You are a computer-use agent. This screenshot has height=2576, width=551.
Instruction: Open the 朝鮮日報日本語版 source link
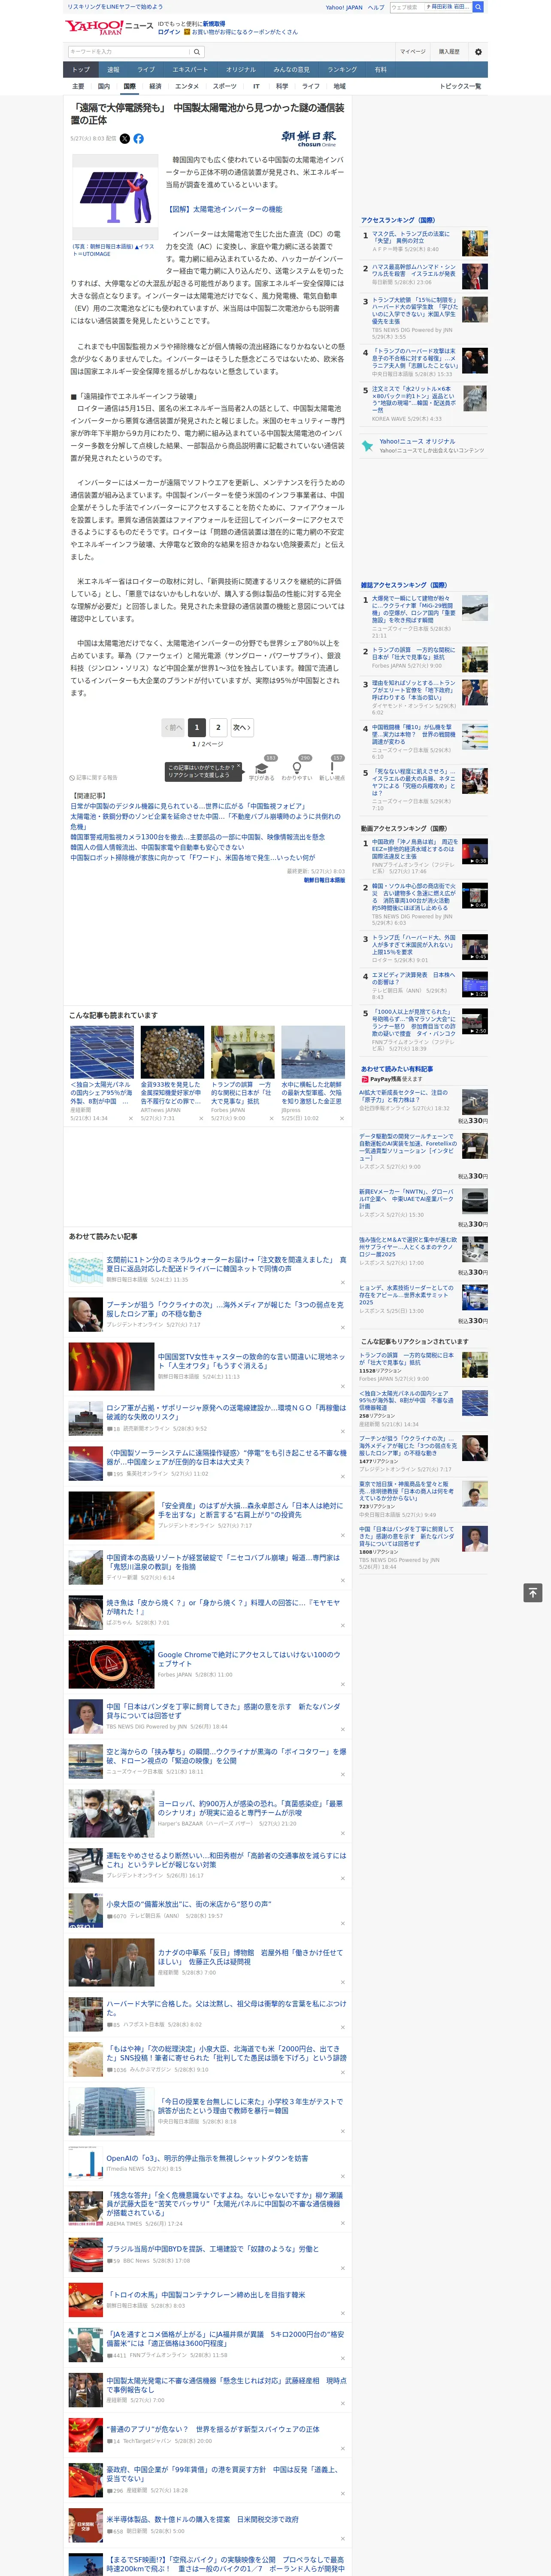pyautogui.click(x=324, y=880)
